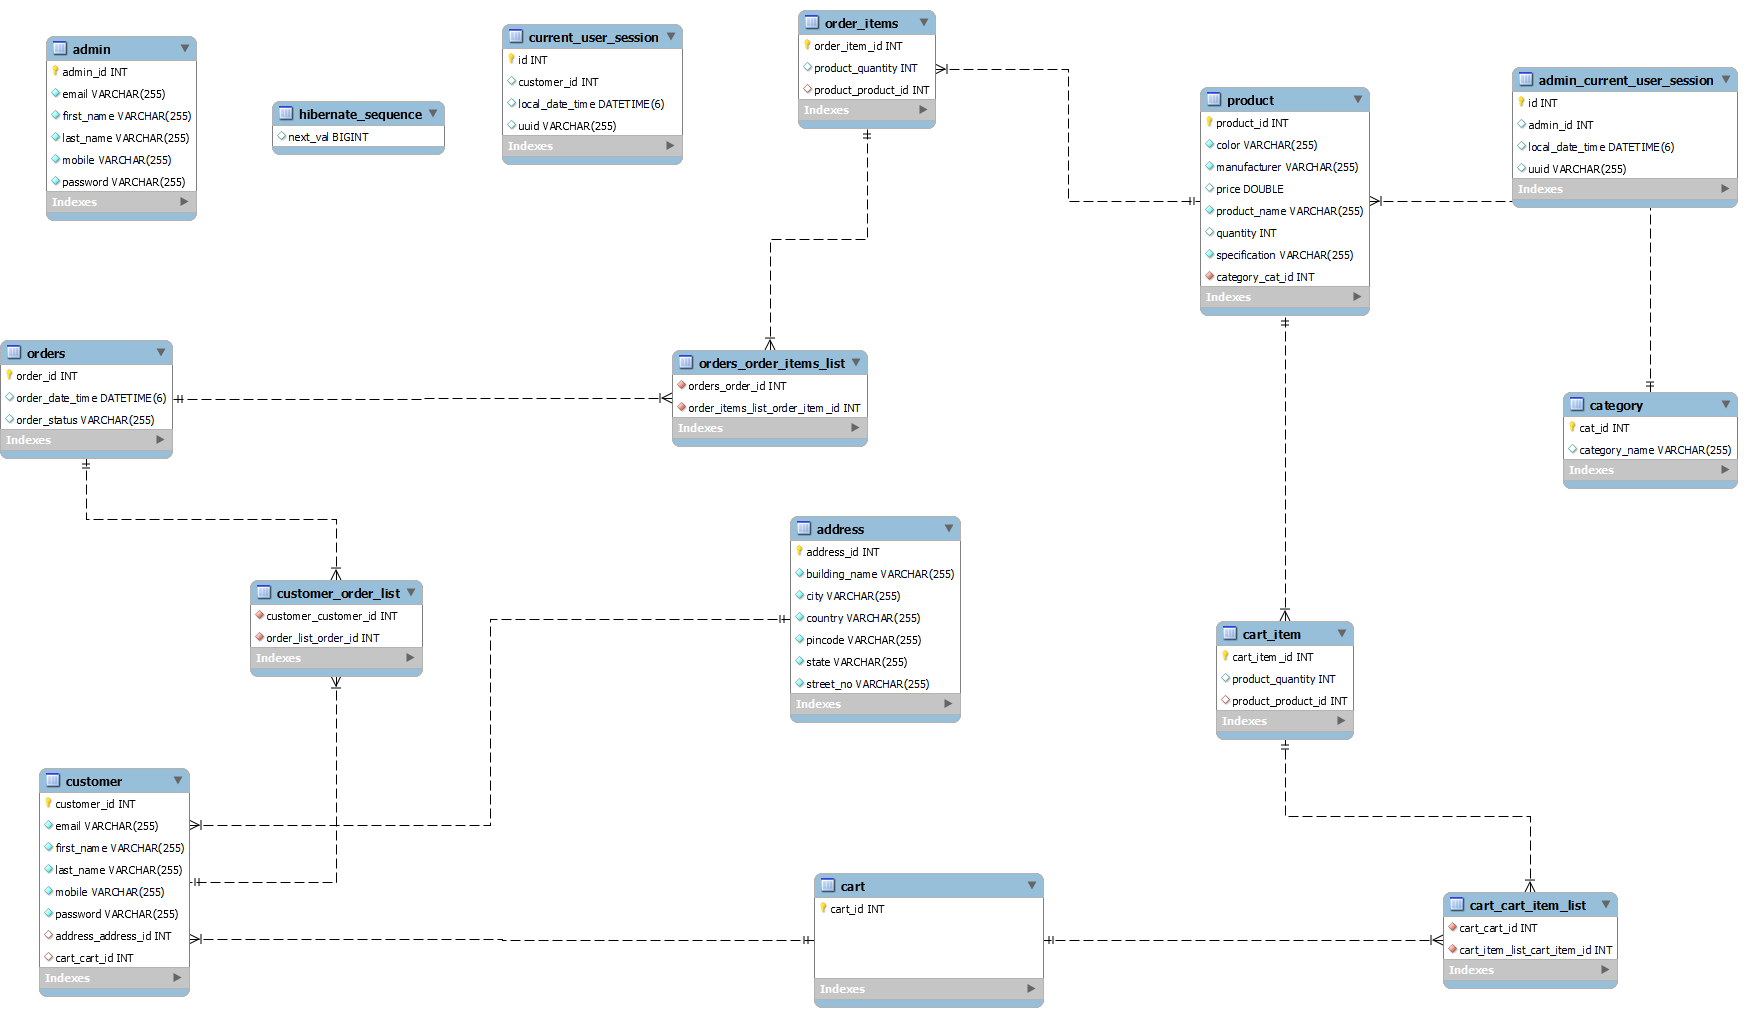Screen dimensions: 1757x1017
Task: Click the admin_current_user_session table icon
Action: [x=1526, y=79]
